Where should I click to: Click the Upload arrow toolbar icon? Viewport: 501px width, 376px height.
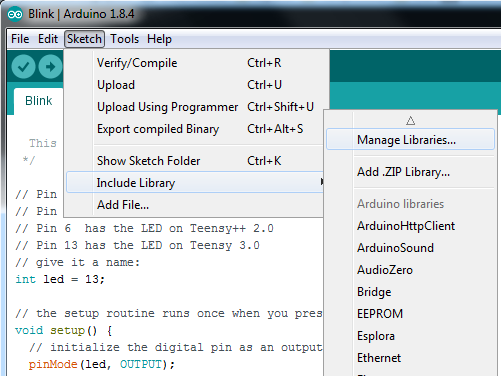coord(50,67)
